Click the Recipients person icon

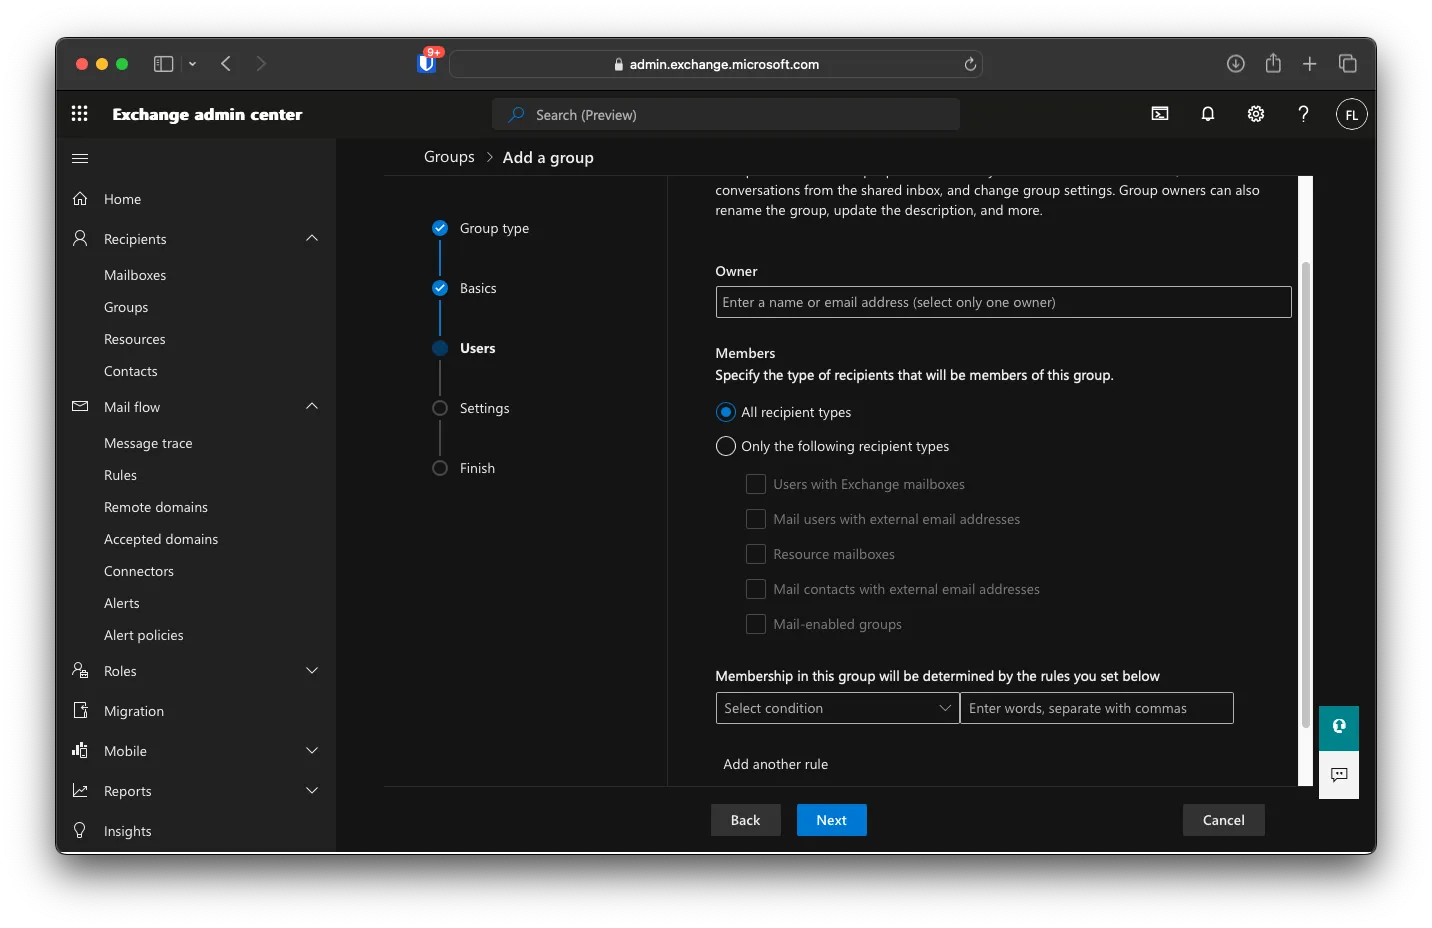tap(80, 238)
